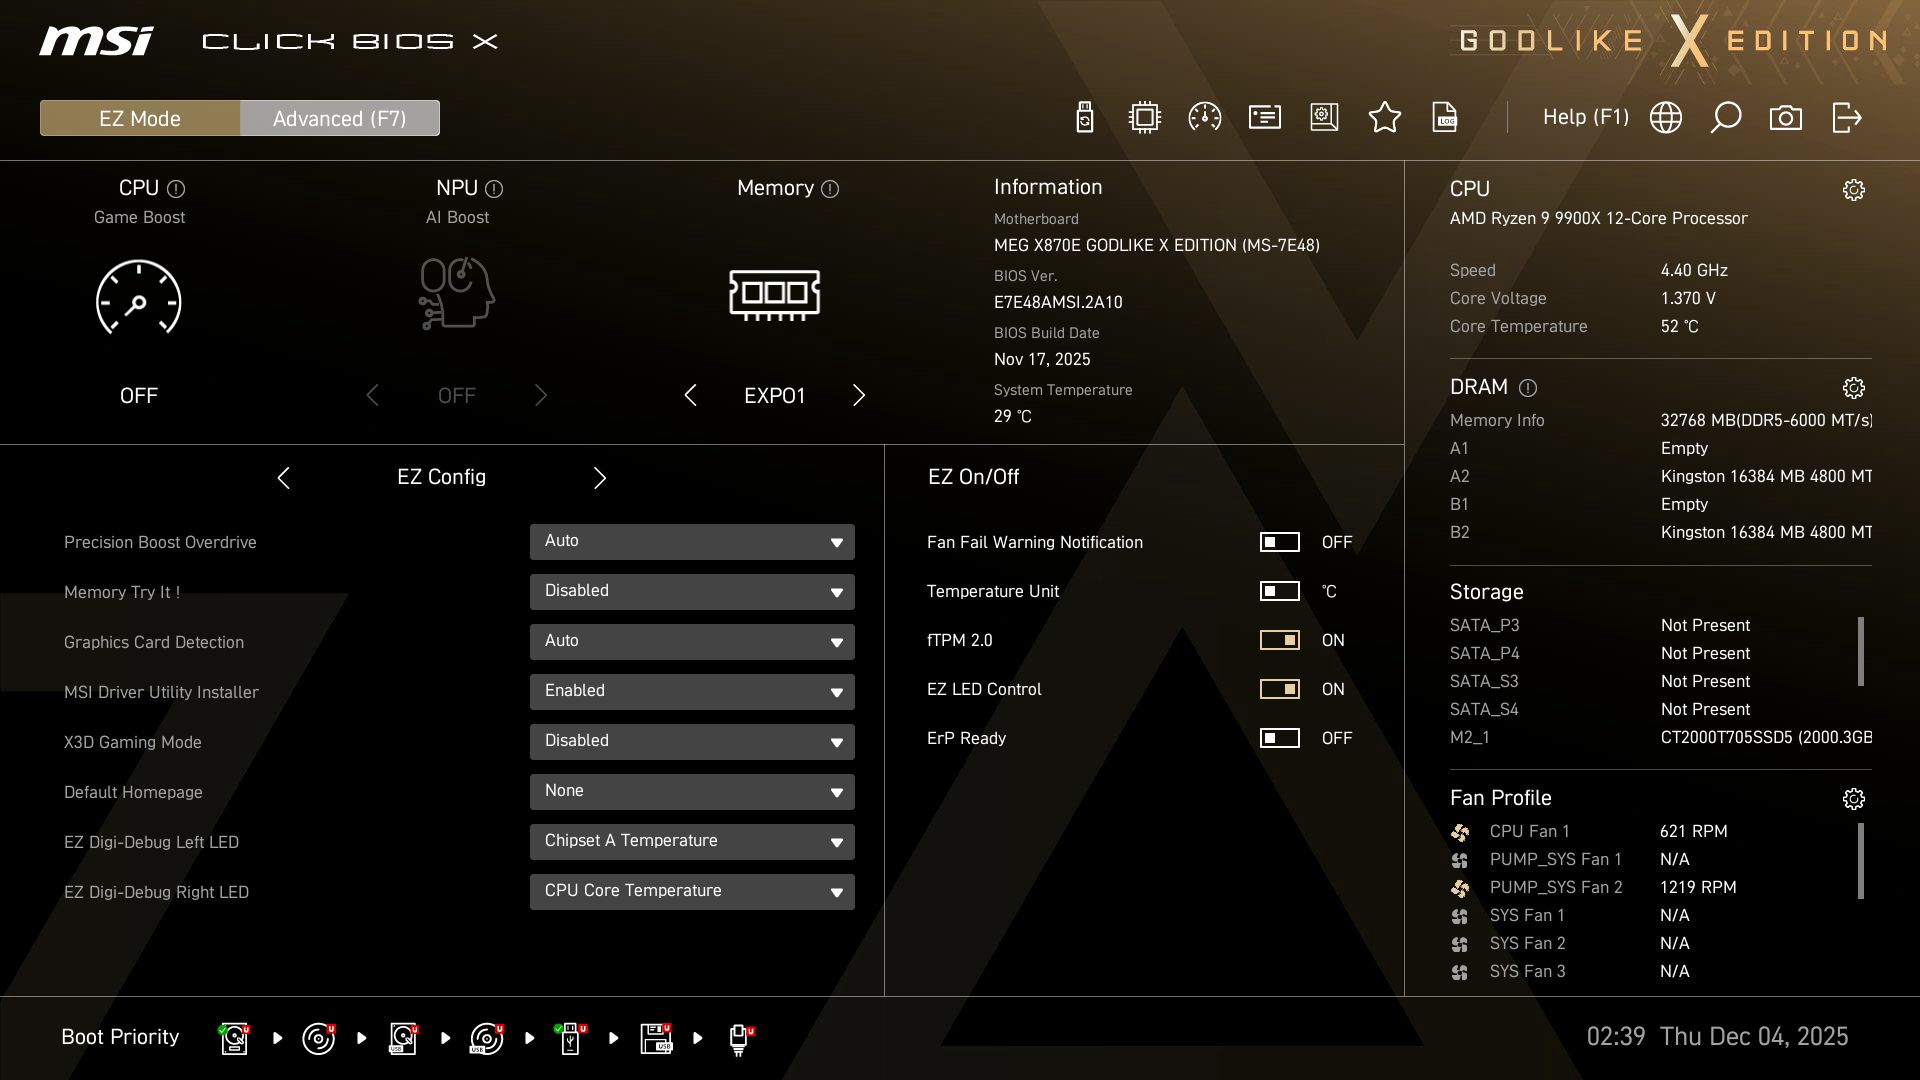Cycle Memory profile to next EXPO setting
The width and height of the screenshot is (1920, 1080).
(x=858, y=395)
